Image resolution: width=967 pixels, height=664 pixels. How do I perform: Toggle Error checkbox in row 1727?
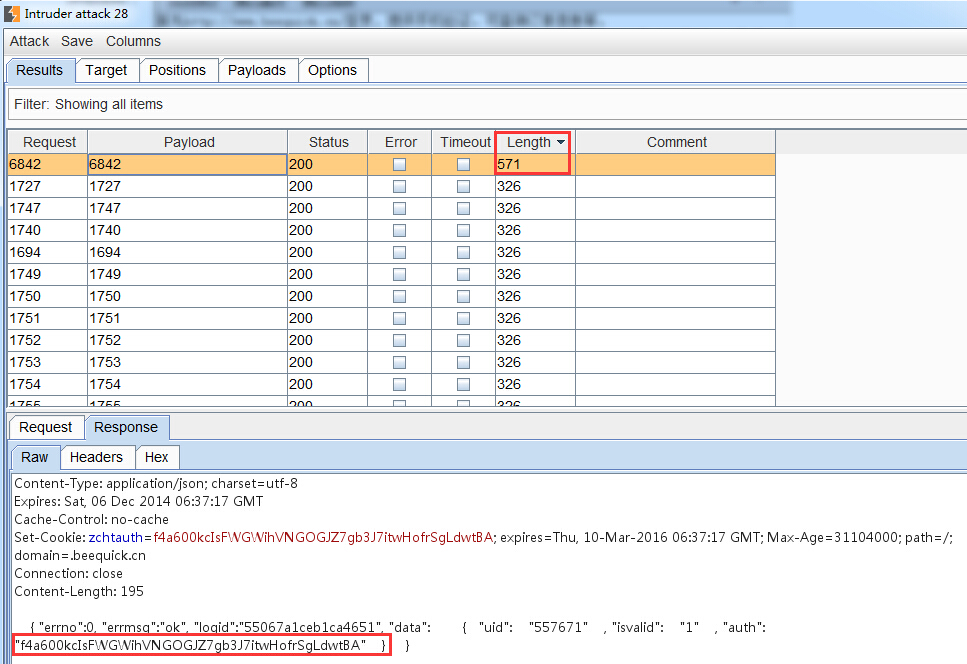(400, 186)
